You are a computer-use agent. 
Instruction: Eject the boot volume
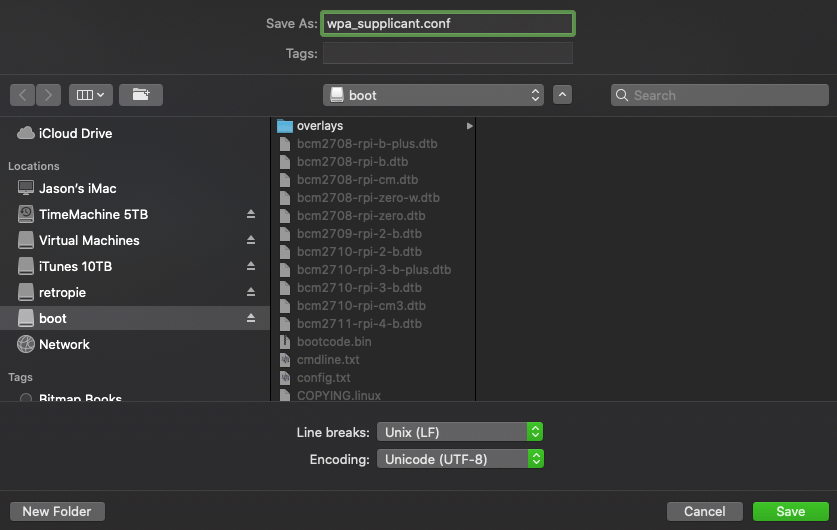click(251, 318)
